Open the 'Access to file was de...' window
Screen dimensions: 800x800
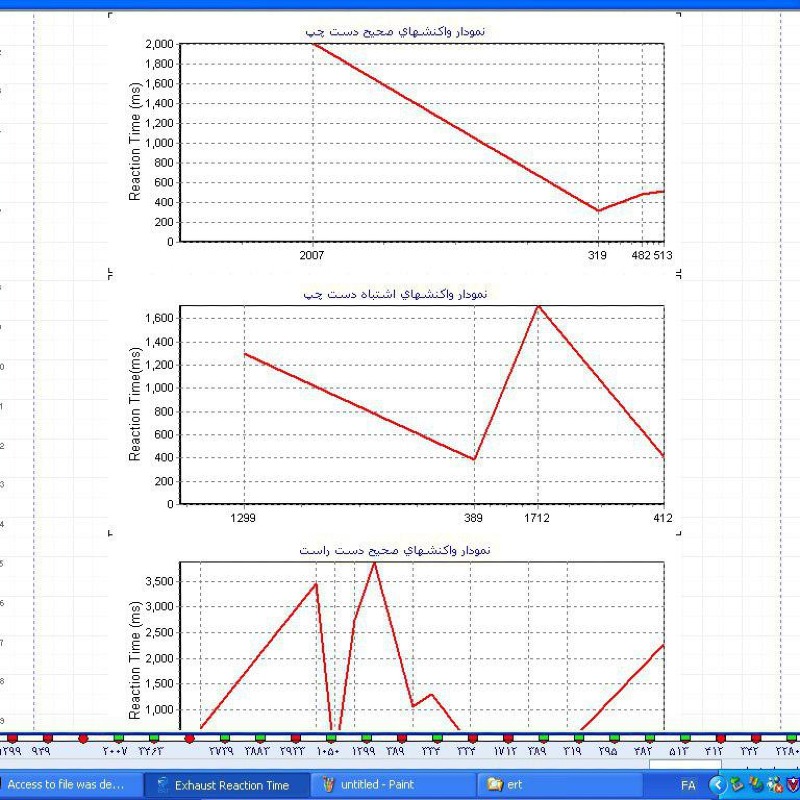point(66,785)
